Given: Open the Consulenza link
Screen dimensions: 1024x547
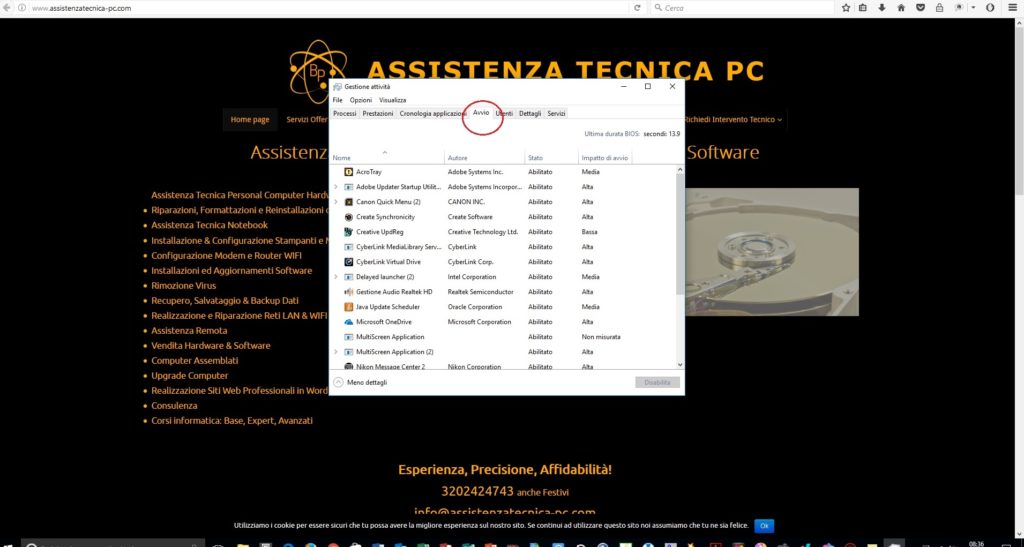Looking at the screenshot, I should click(174, 405).
